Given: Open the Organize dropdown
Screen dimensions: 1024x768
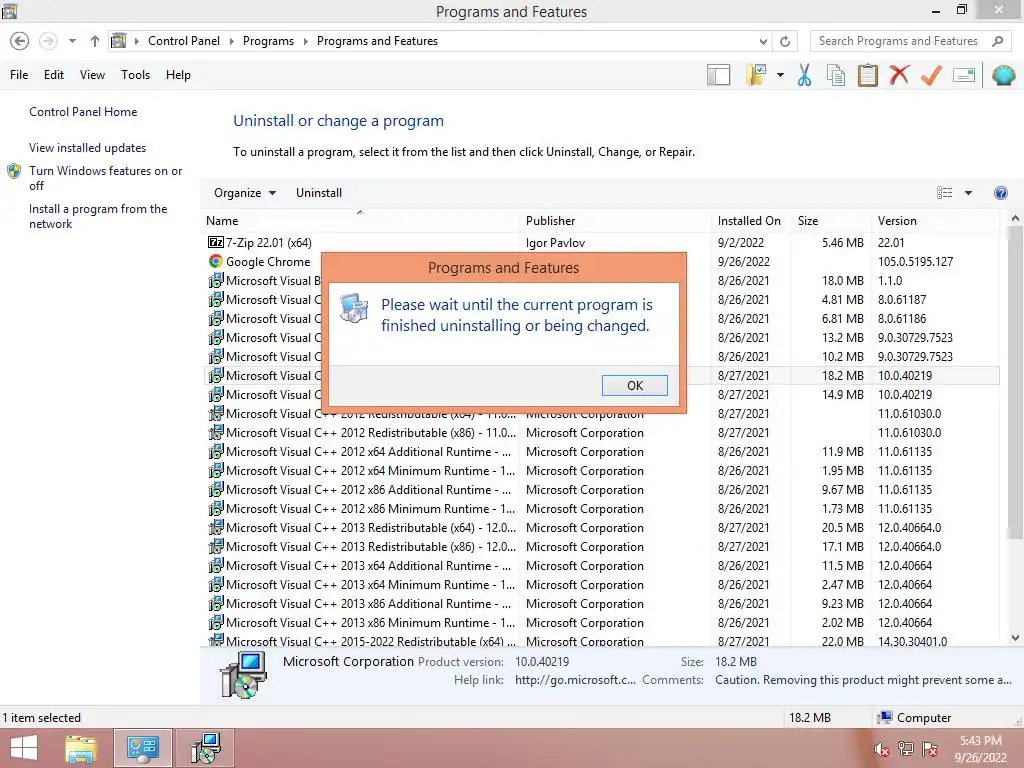Looking at the screenshot, I should tap(245, 193).
